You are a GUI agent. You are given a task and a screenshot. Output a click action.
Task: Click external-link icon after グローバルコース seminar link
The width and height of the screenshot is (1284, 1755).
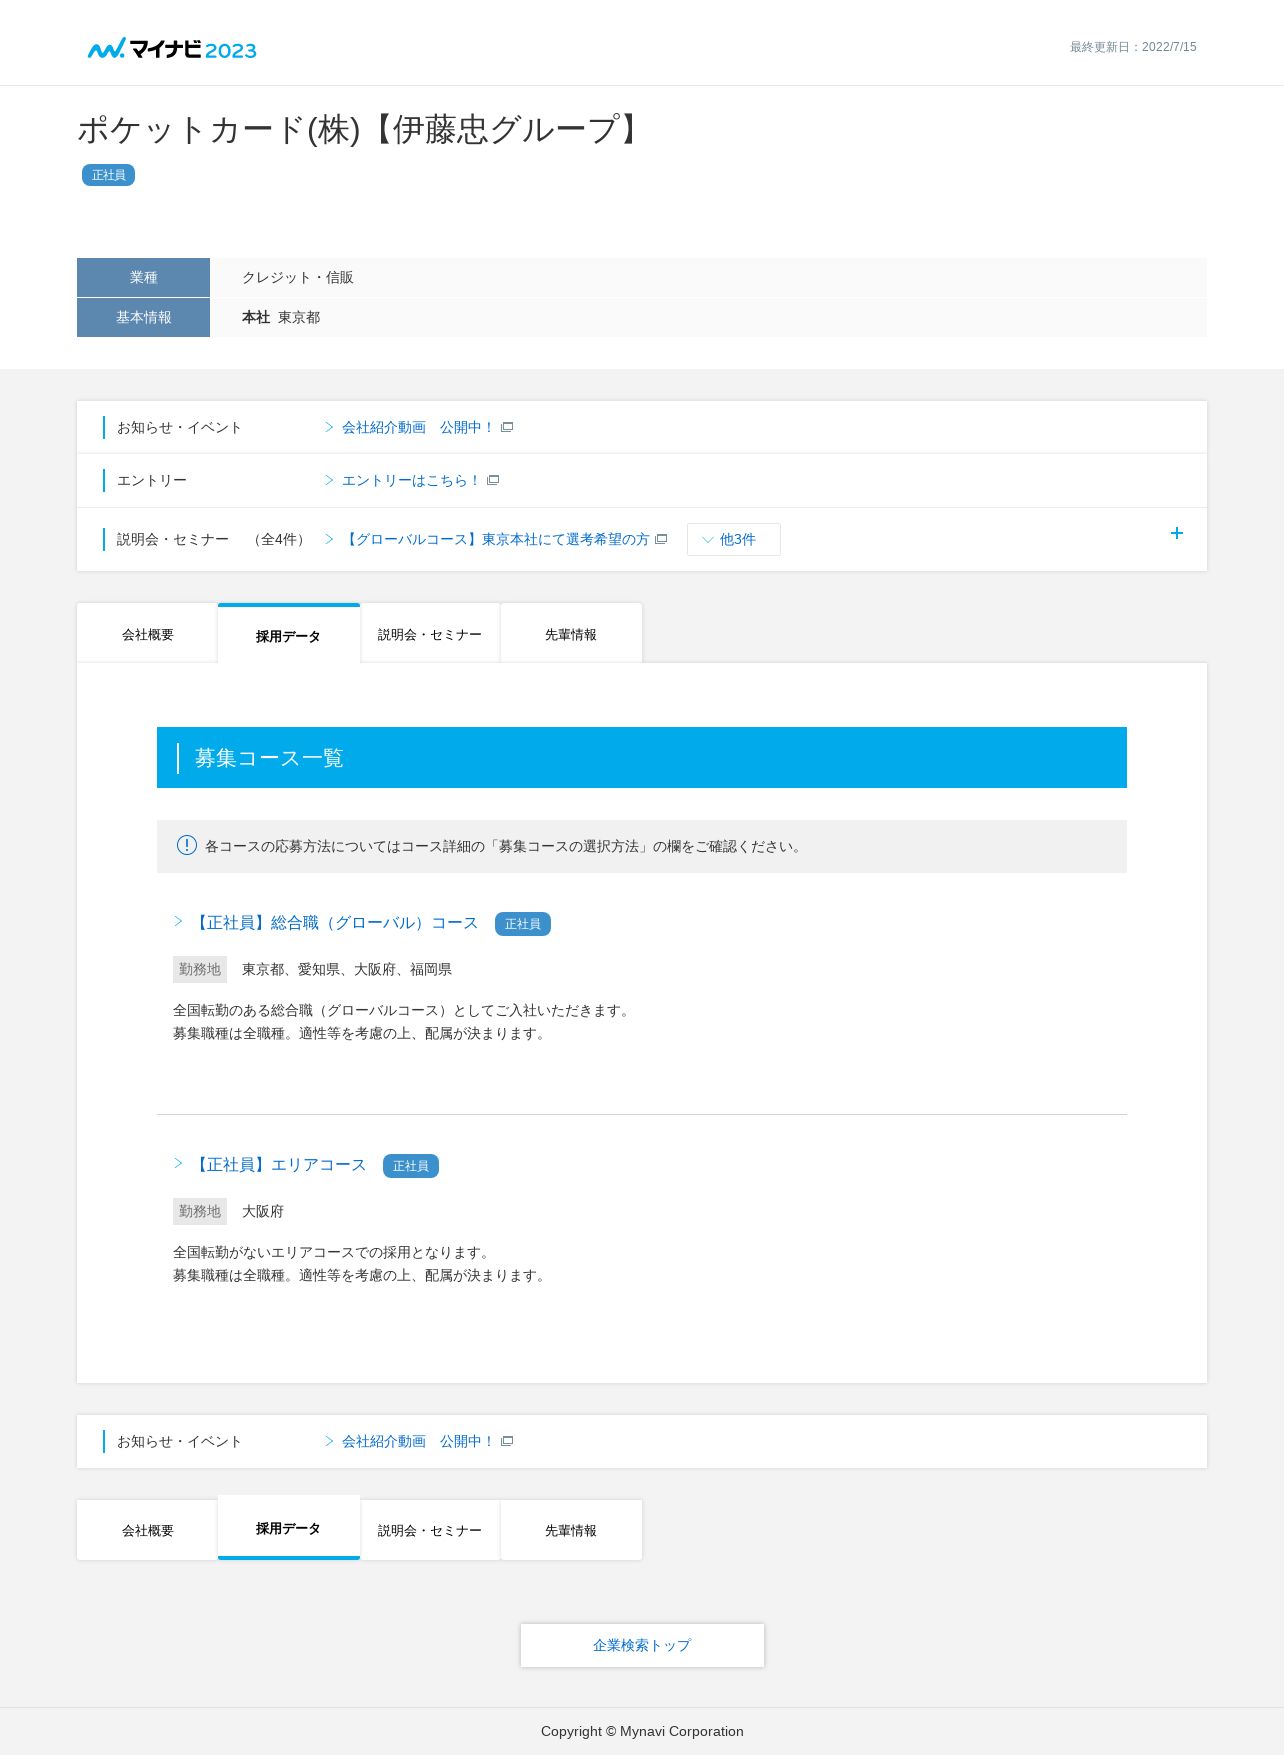661,539
